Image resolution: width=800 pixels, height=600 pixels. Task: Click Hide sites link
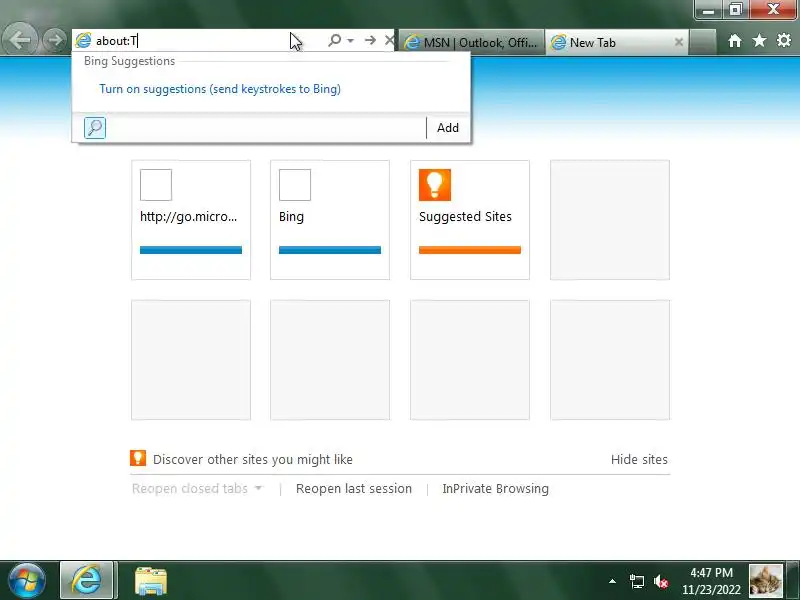[x=639, y=460]
